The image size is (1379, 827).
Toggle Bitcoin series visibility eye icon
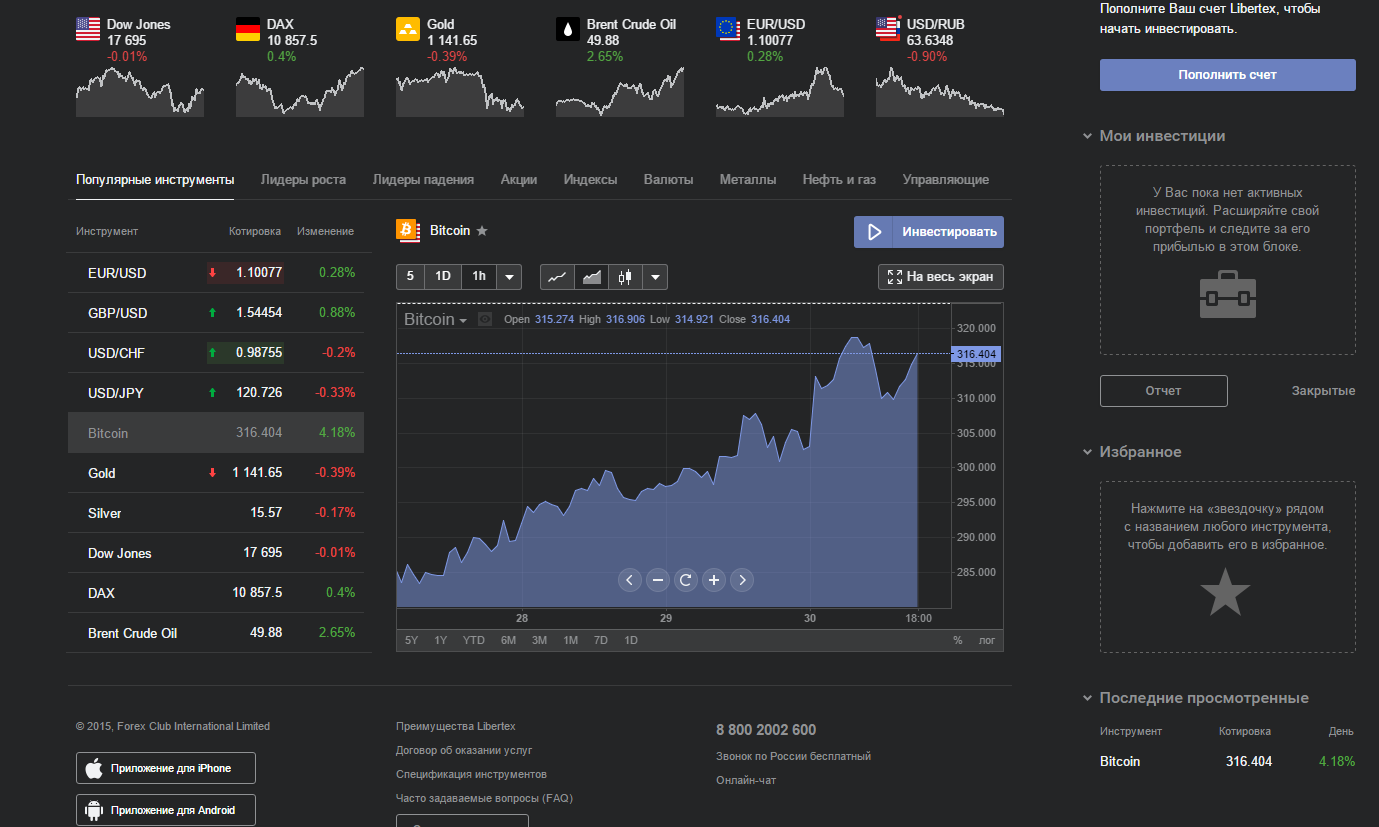pyautogui.click(x=485, y=320)
